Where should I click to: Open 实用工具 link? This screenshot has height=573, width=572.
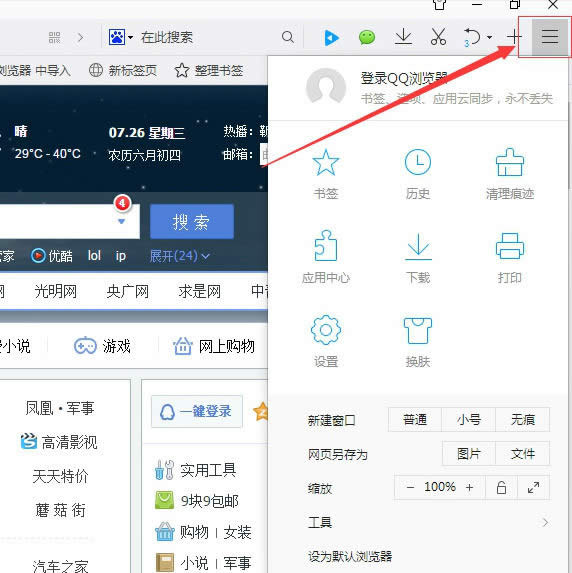[x=196, y=470]
